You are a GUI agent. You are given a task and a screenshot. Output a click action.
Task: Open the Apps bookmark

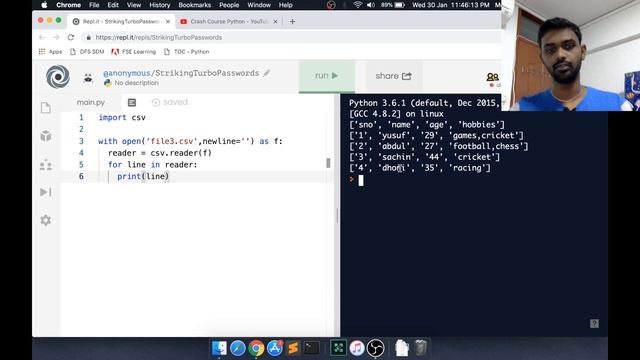[x=51, y=52]
